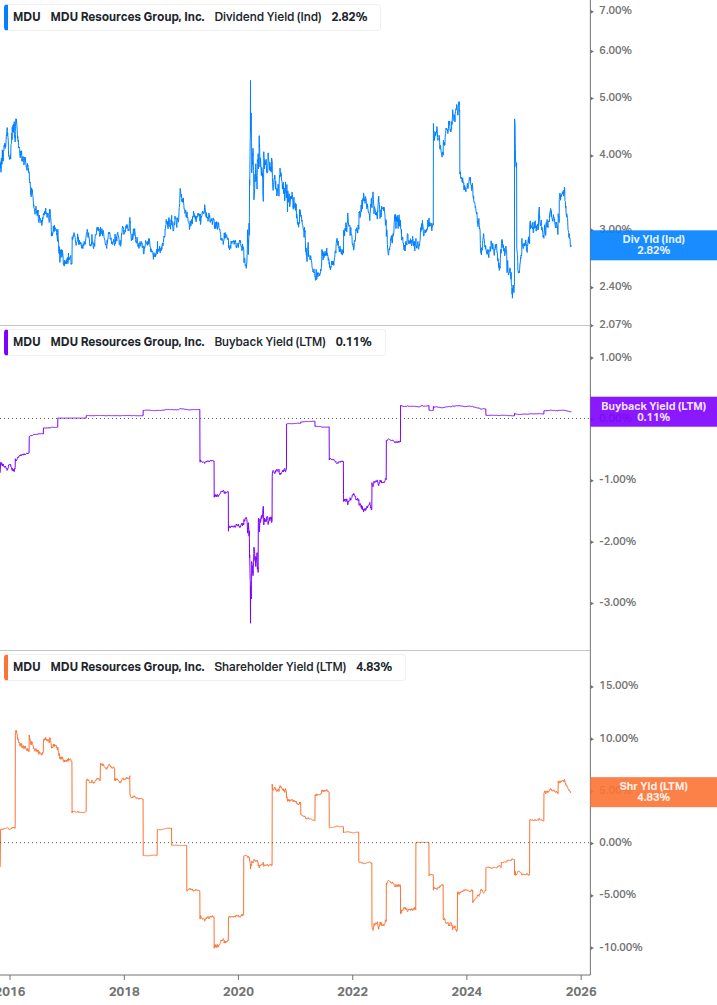Click the 15.00% axis label in shareholder chart
Viewport: 717px width, 1005px height.
click(618, 686)
